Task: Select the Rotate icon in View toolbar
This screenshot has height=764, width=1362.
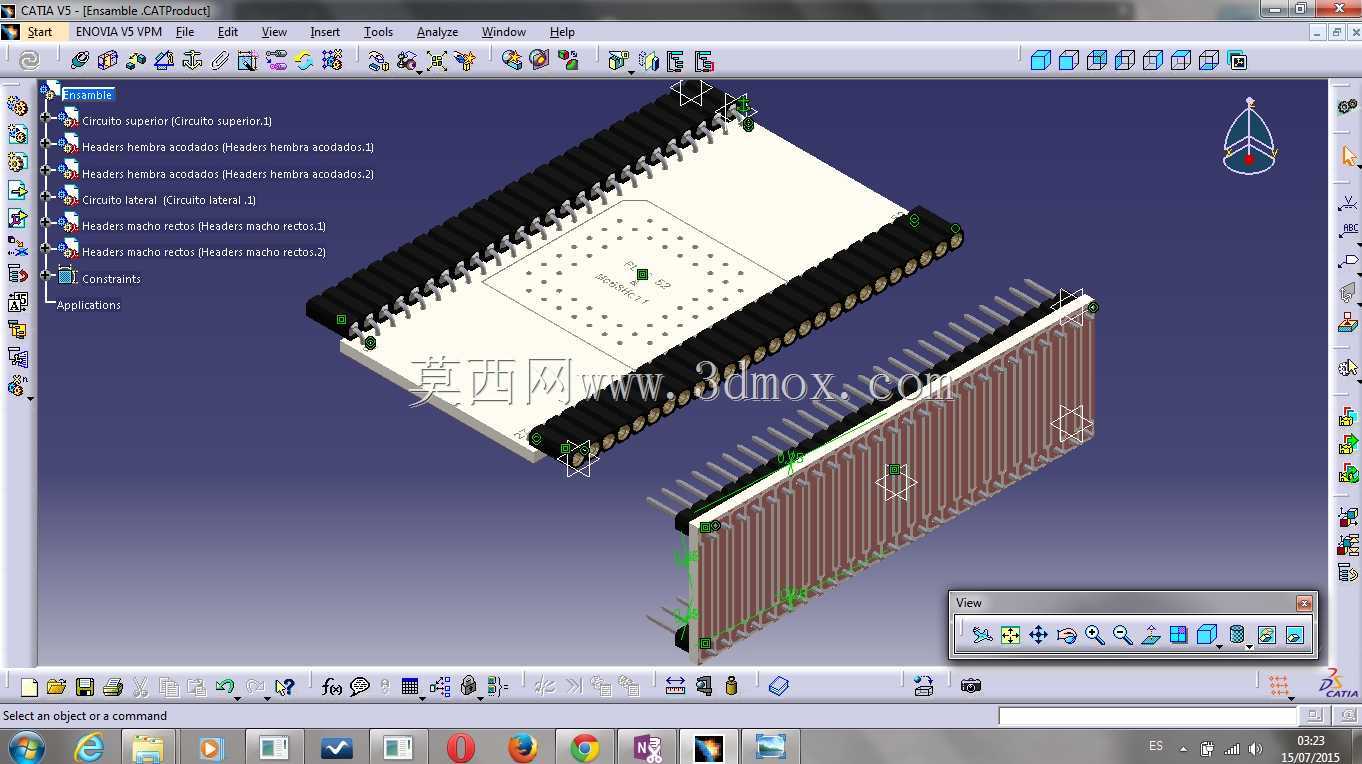Action: click(x=1066, y=634)
